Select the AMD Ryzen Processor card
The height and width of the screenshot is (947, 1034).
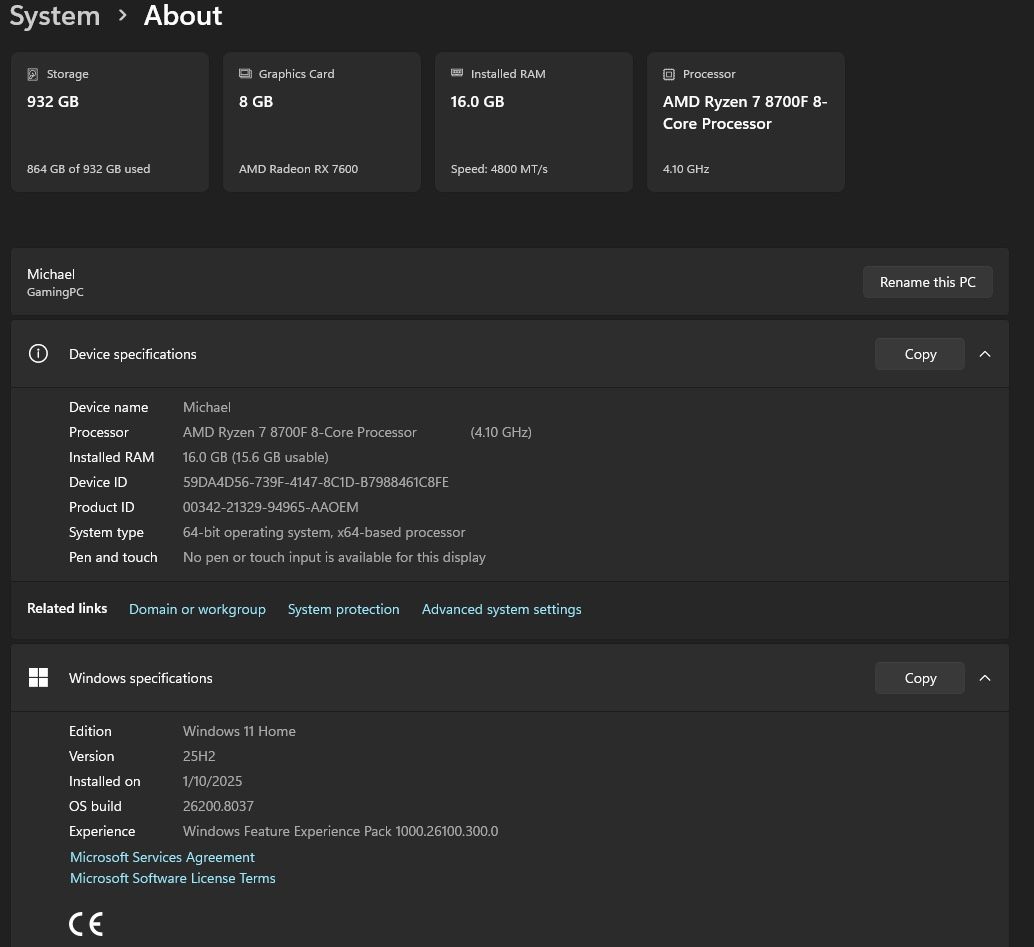(x=745, y=122)
